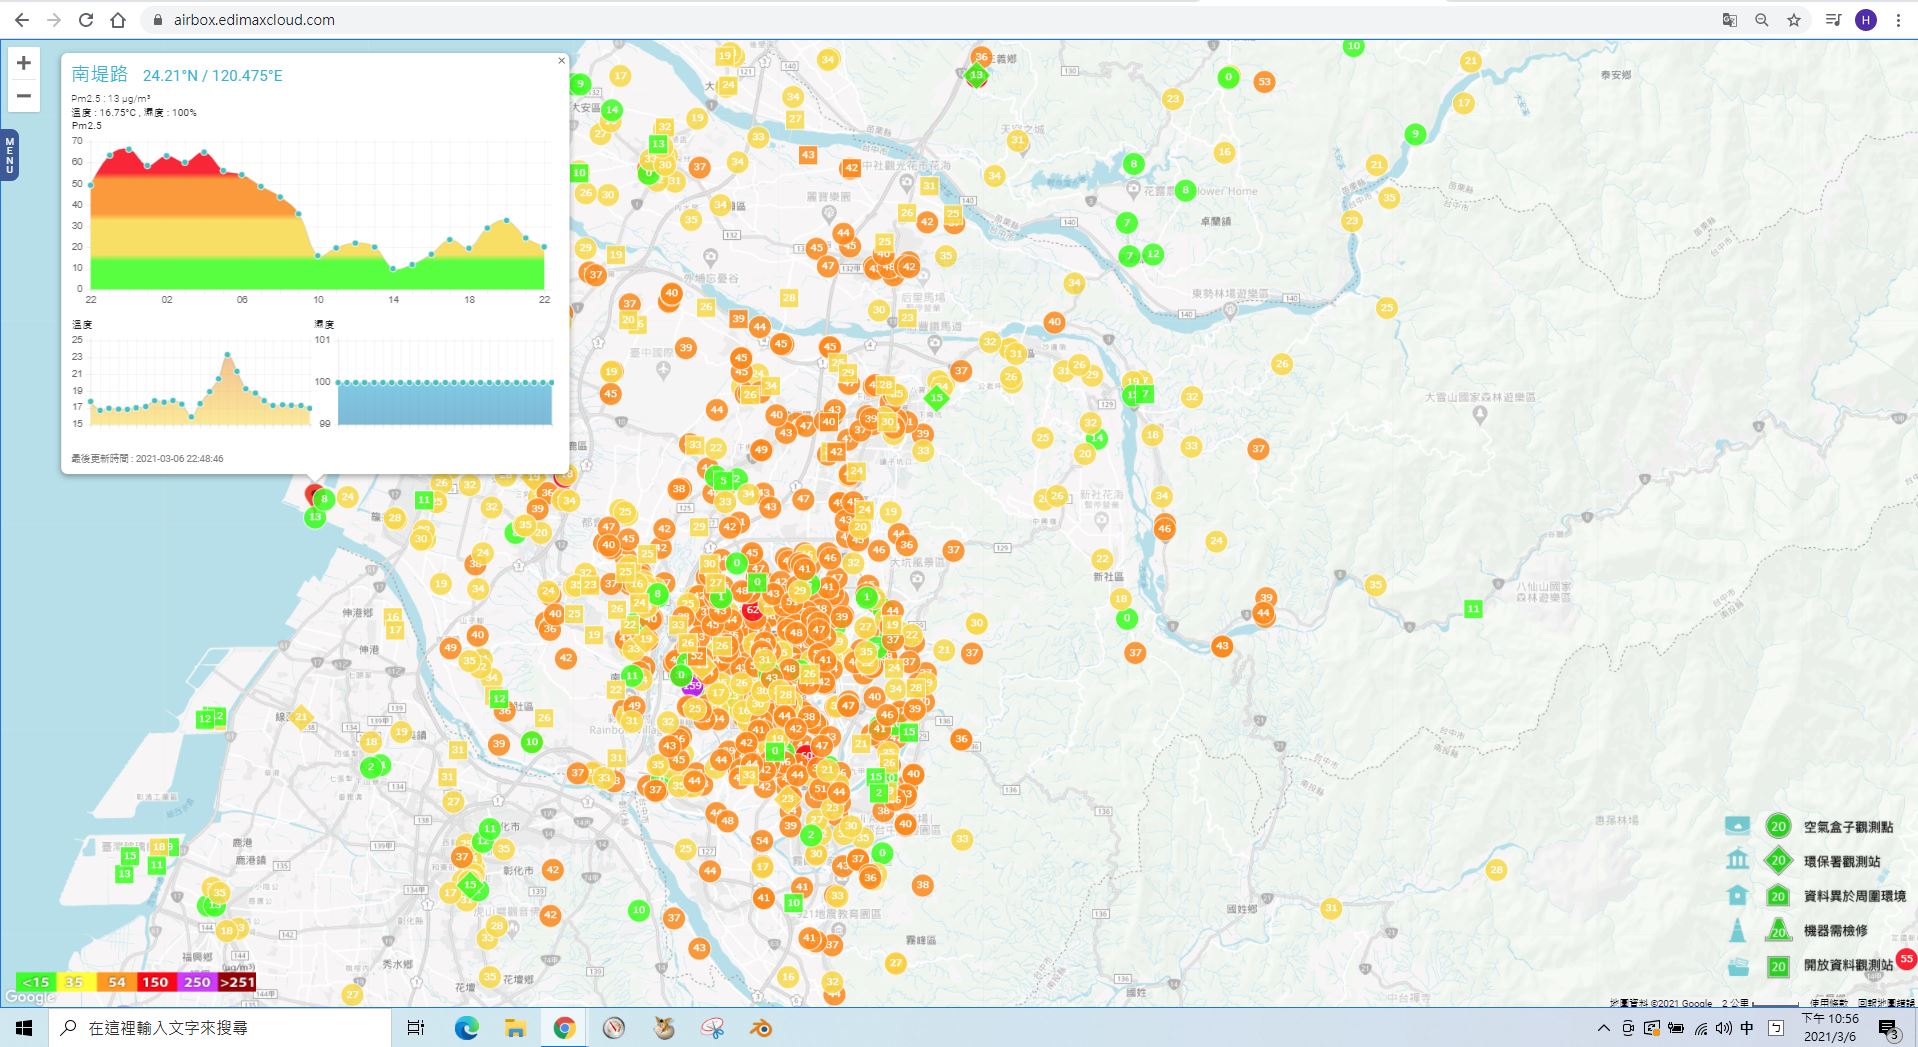Zoom in the map with plus button
The height and width of the screenshot is (1047, 1918).
[x=24, y=63]
